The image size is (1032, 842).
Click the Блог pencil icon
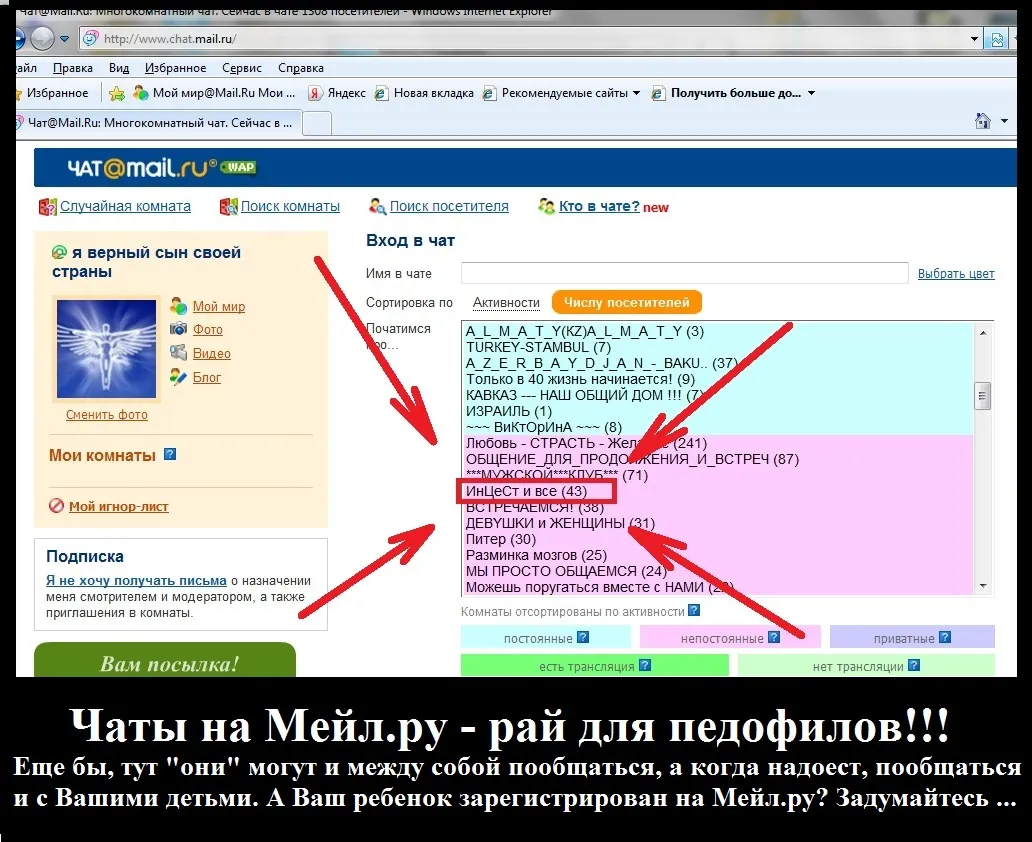point(178,377)
